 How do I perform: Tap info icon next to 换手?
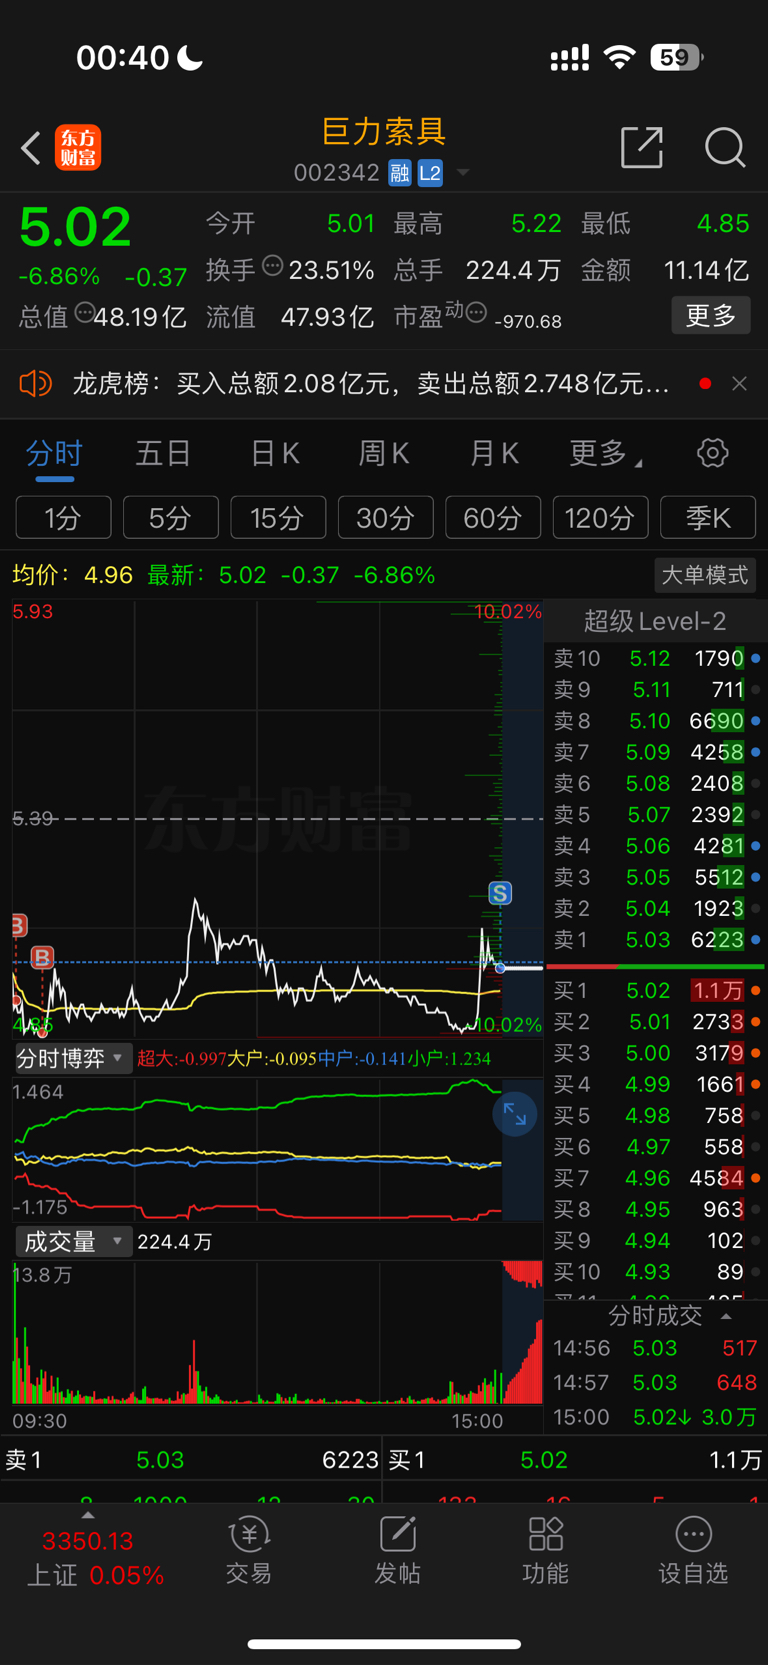tap(272, 266)
